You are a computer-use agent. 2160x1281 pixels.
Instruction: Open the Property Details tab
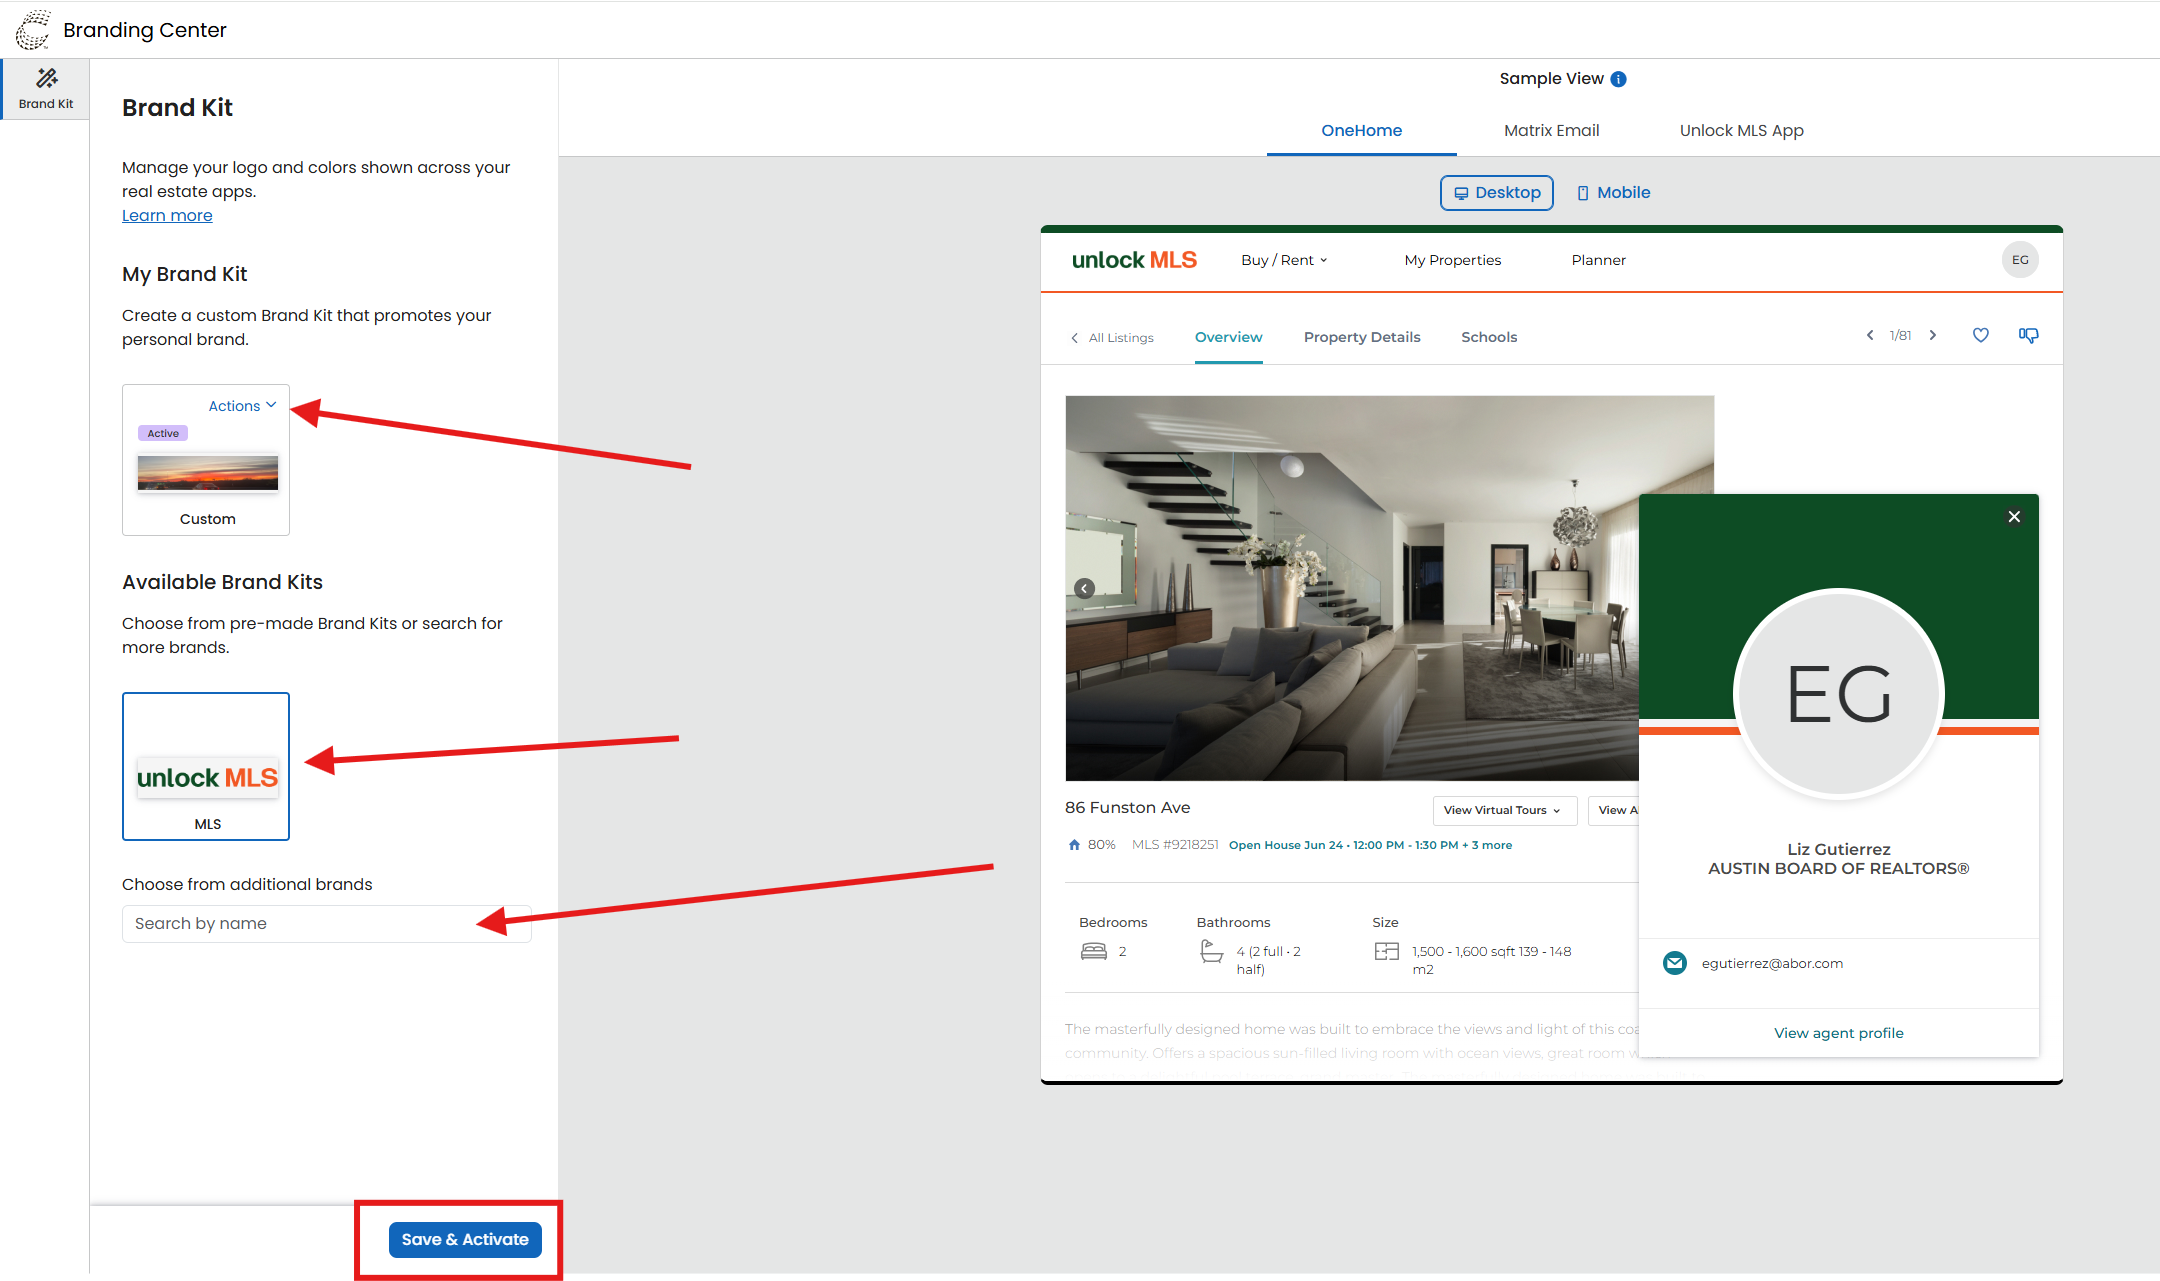point(1362,338)
